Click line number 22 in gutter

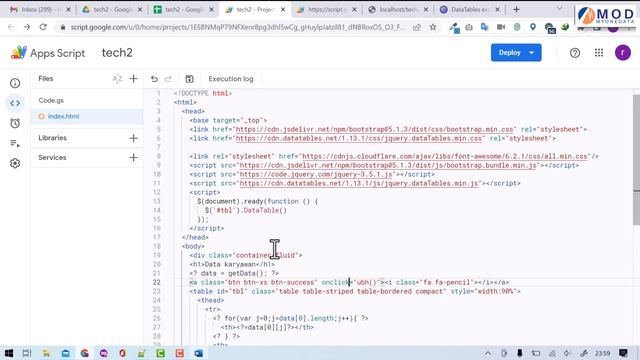pos(156,282)
